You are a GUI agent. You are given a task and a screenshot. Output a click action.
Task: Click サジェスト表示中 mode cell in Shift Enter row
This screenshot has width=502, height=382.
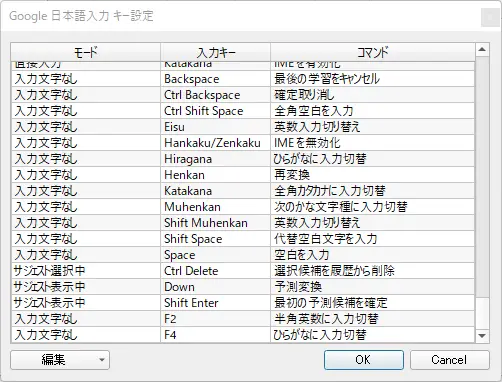(86, 303)
